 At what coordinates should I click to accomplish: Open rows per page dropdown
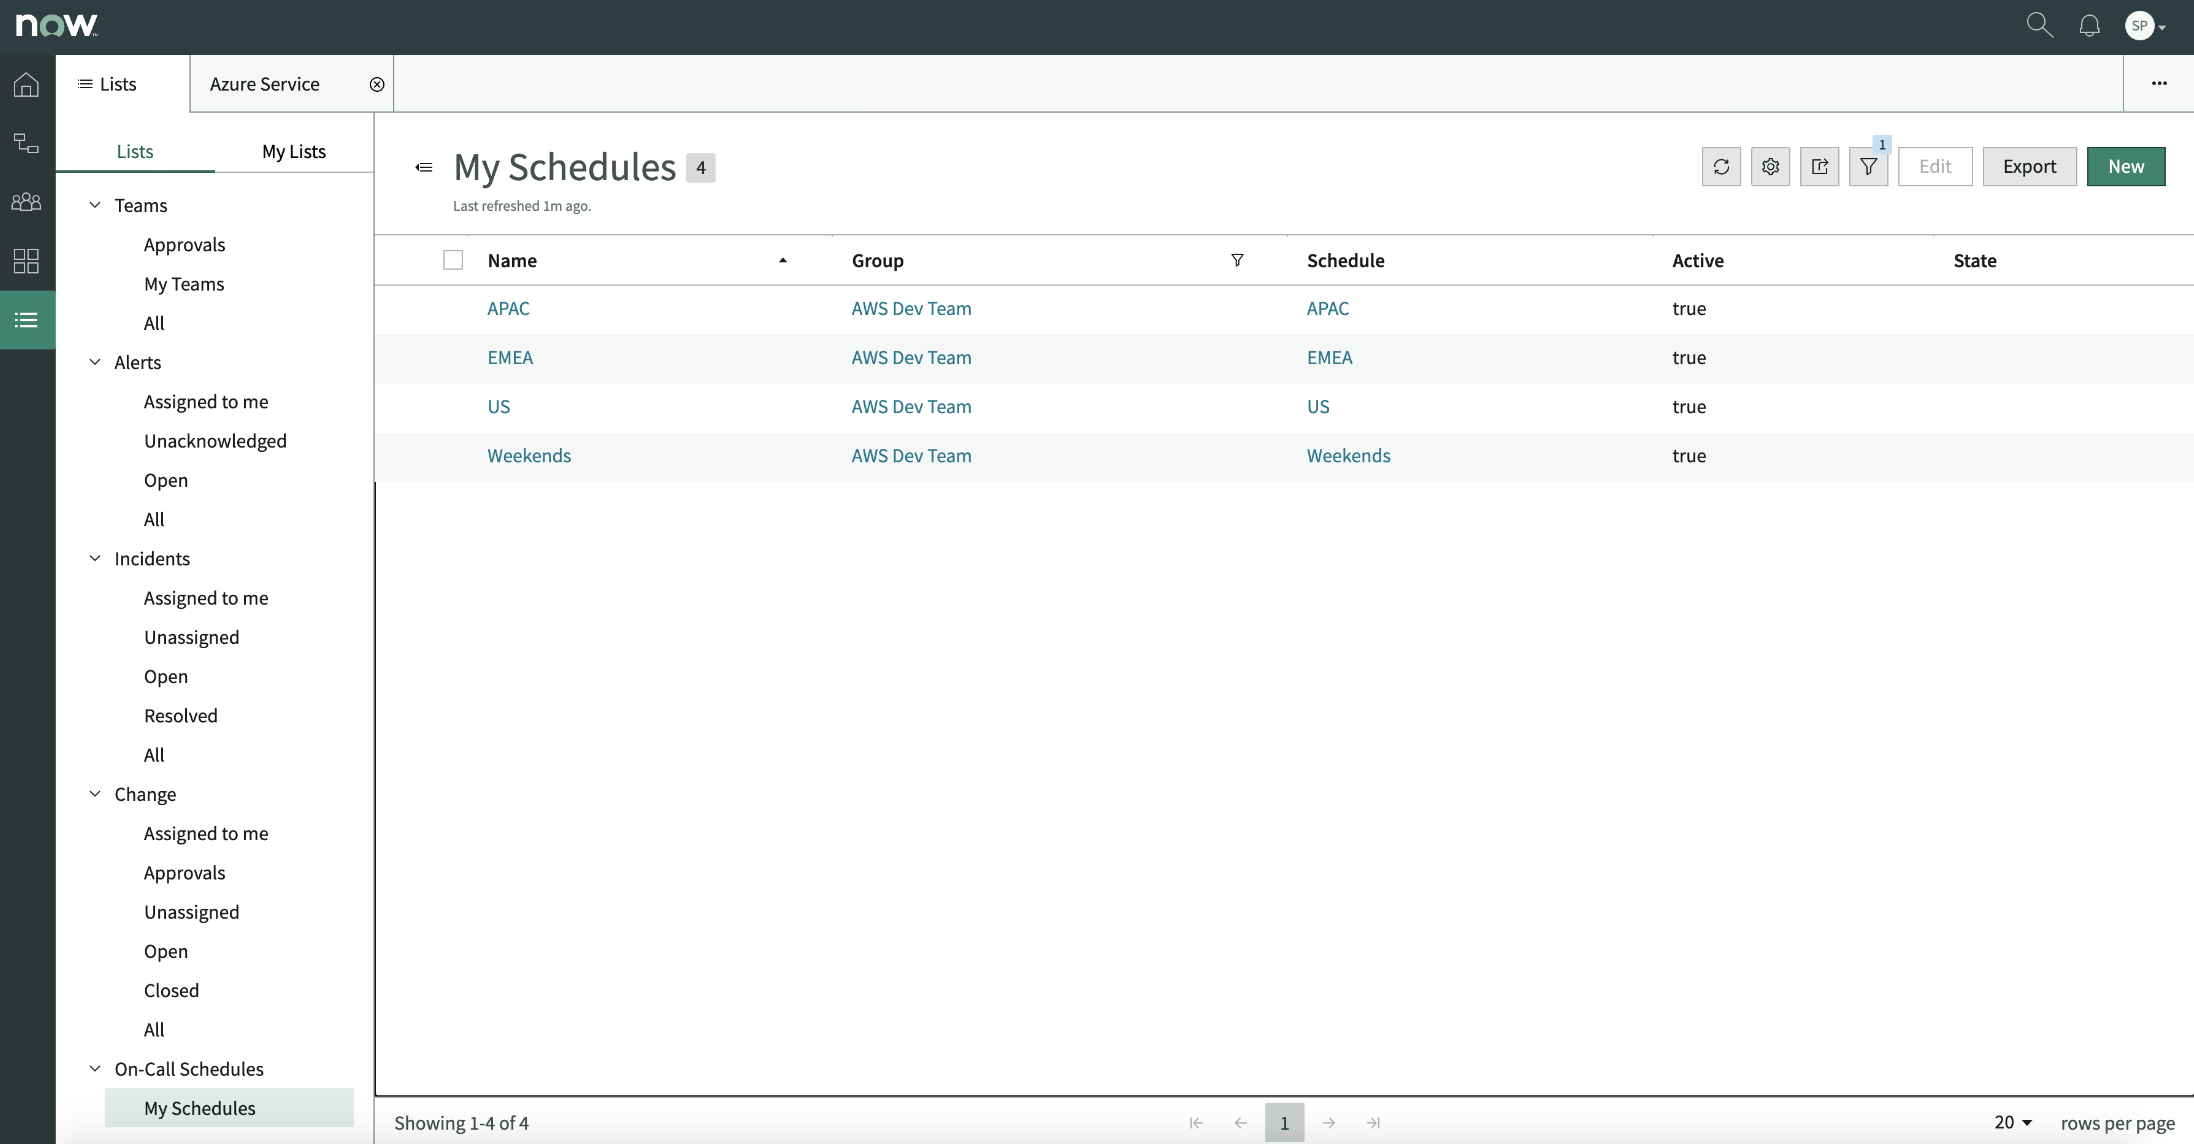[2013, 1122]
